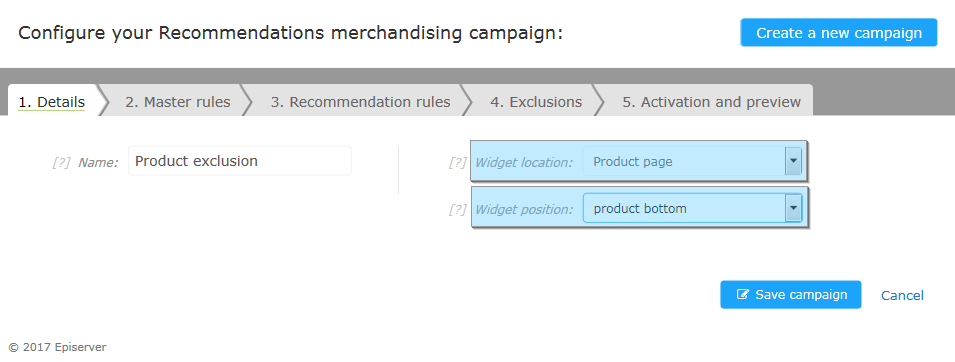The height and width of the screenshot is (362, 955).
Task: Switch to the Details tab
Action: tap(52, 102)
